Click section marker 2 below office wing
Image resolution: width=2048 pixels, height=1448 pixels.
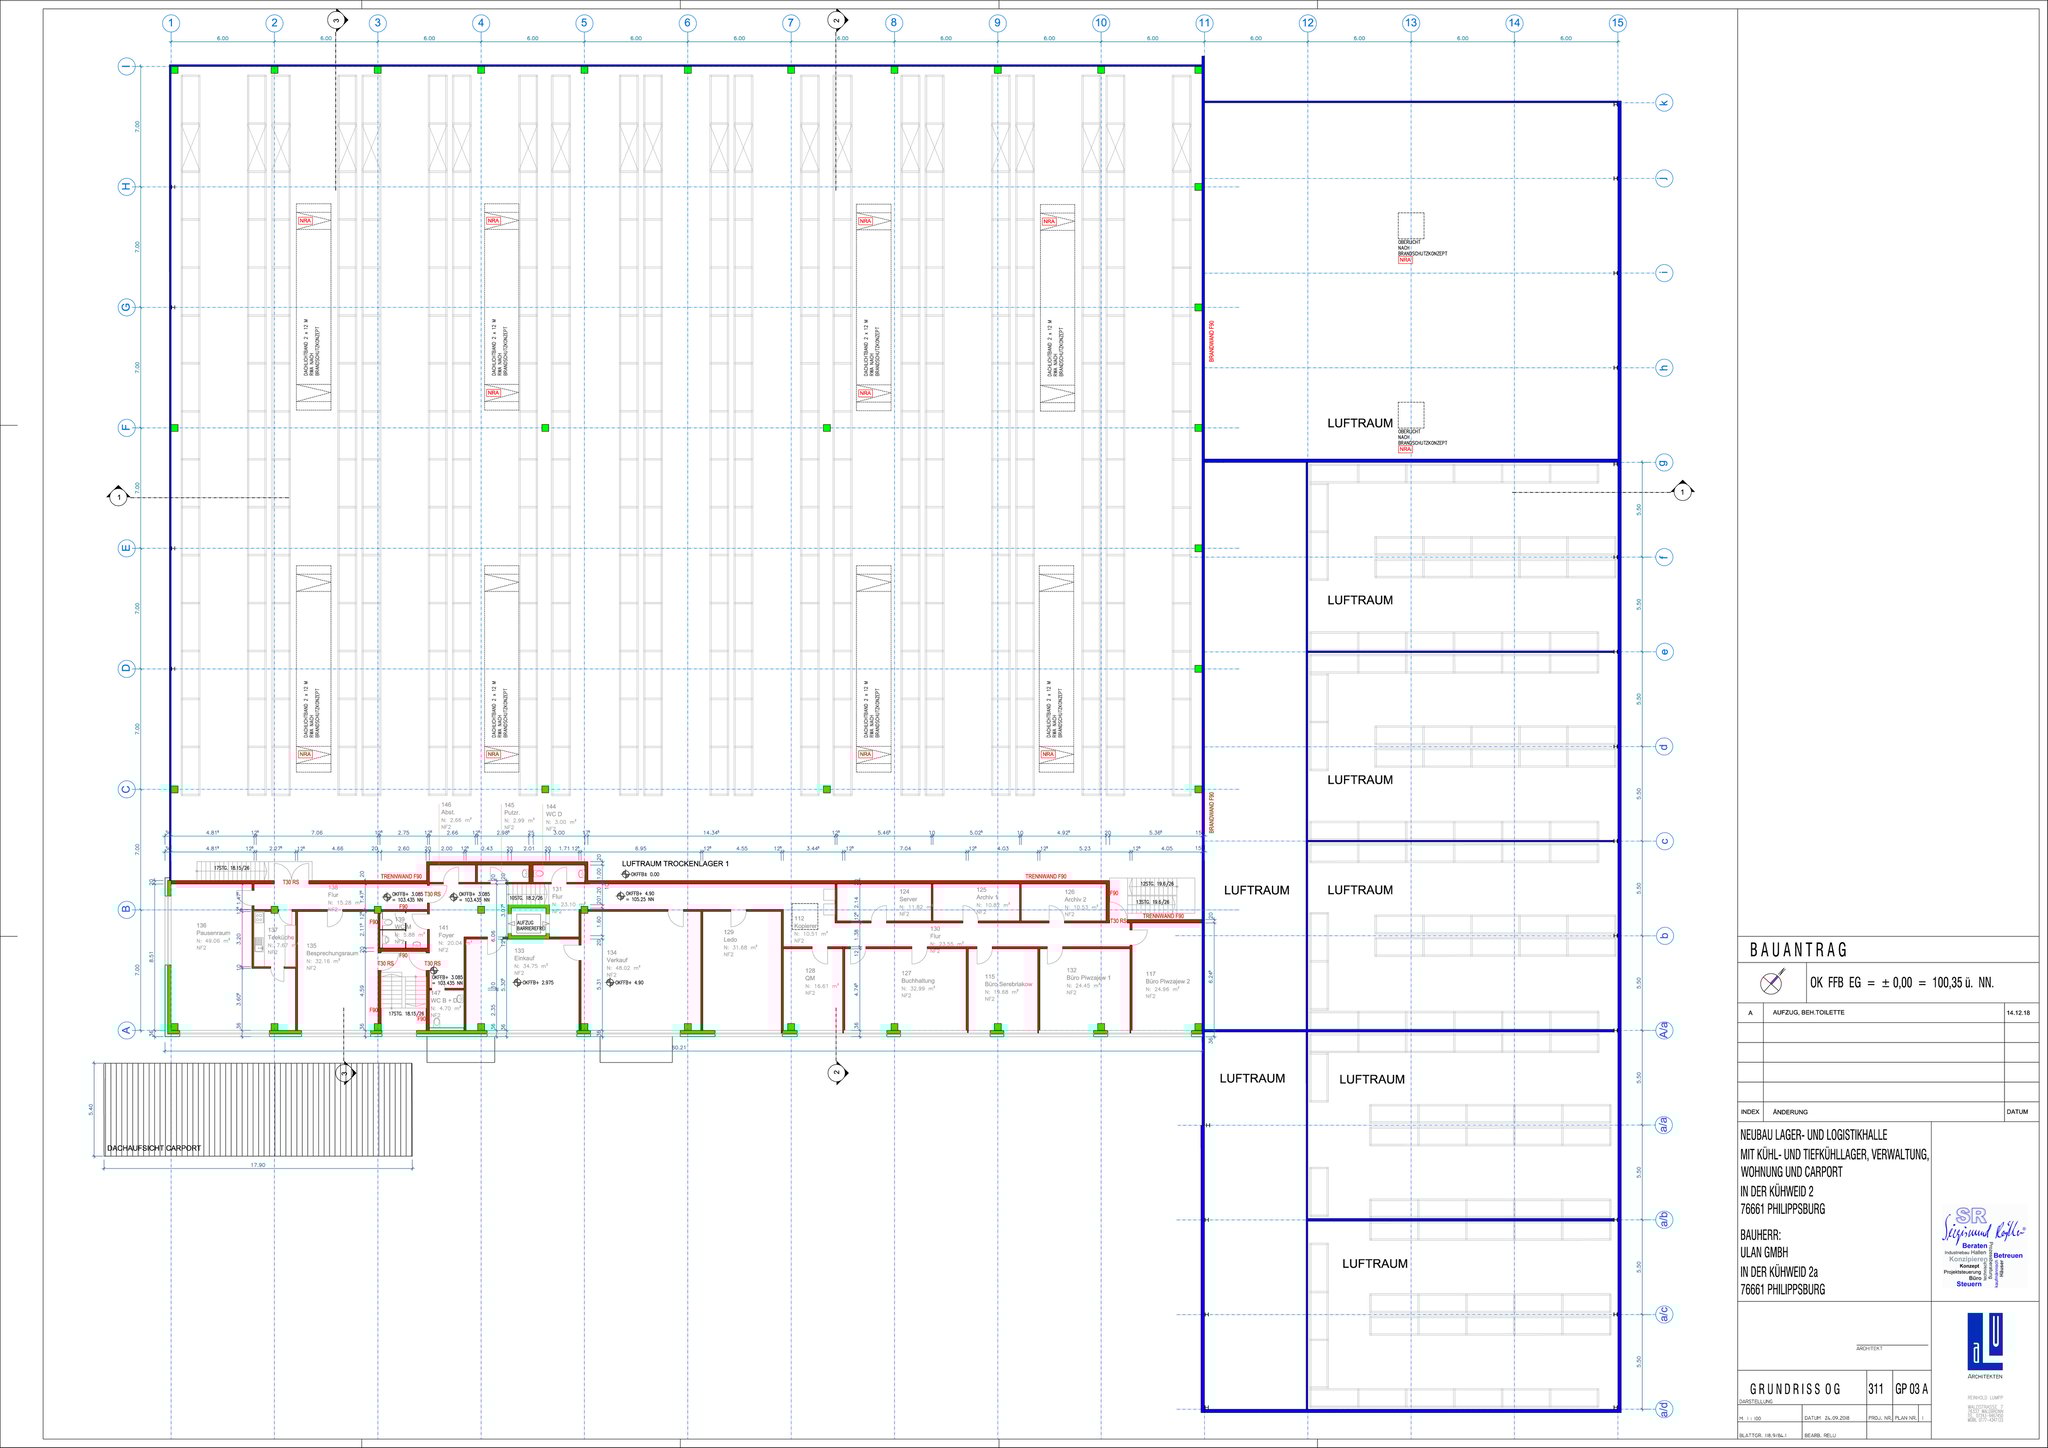pyautogui.click(x=836, y=1073)
